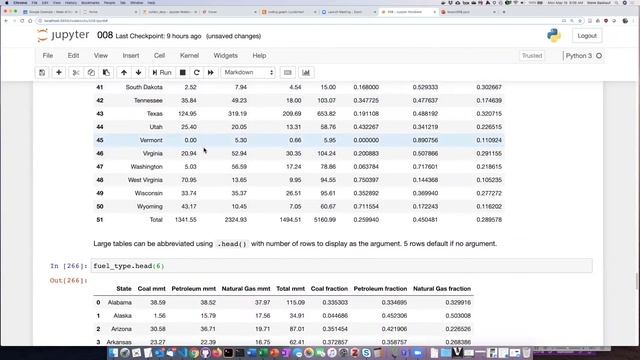Rename the notebook titled 008
640x360 pixels.
pyautogui.click(x=105, y=36)
